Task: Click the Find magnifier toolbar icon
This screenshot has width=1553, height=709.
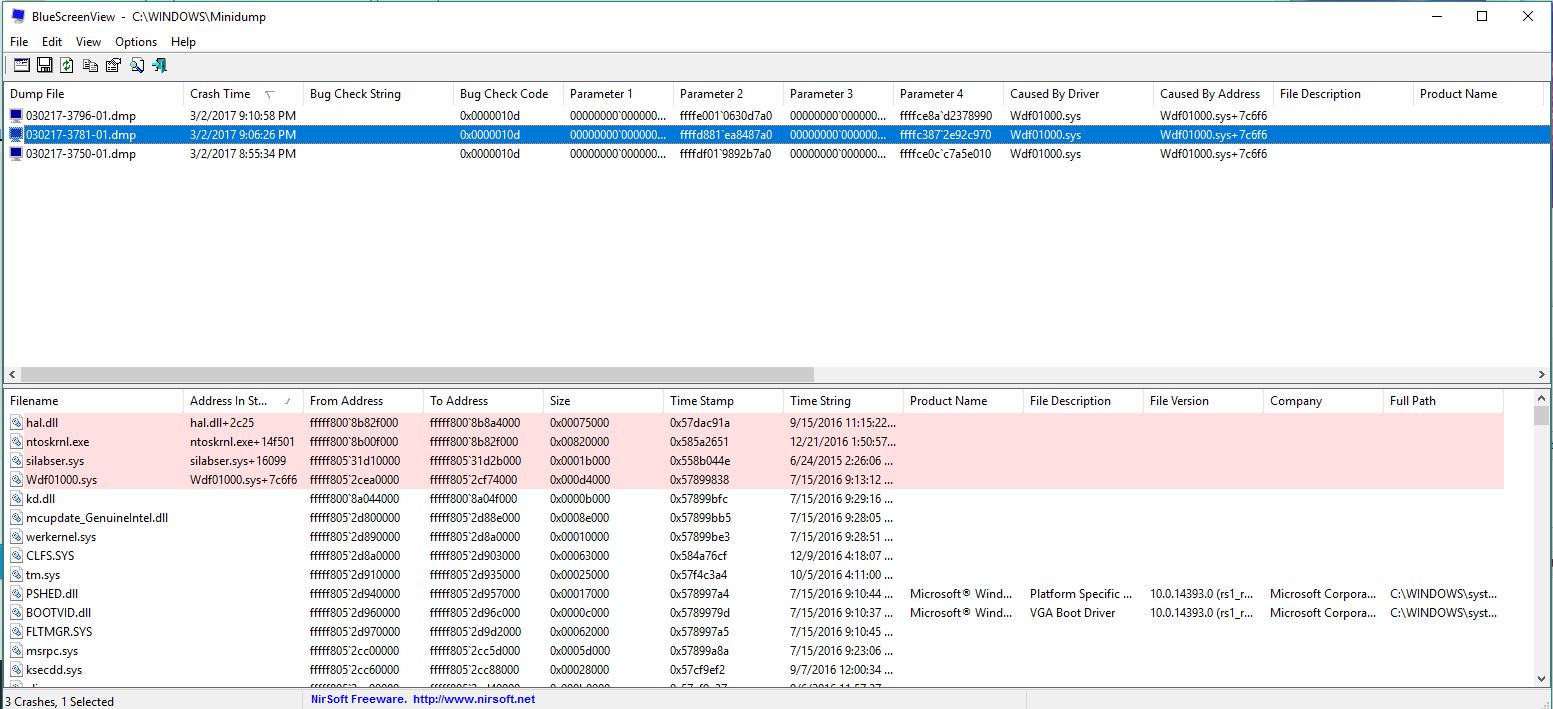Action: pos(136,66)
